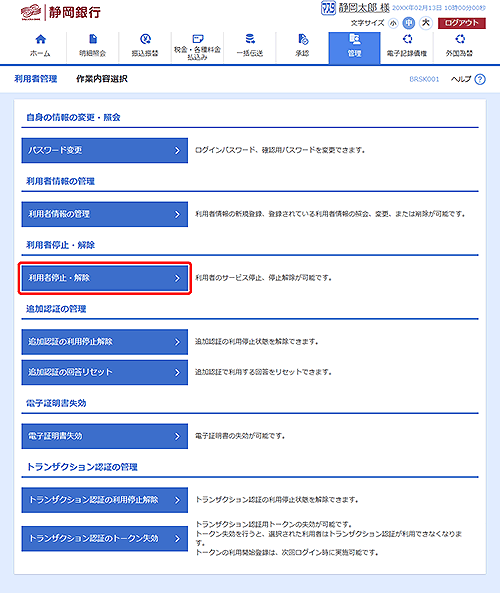Image resolution: width=500 pixels, height=593 pixels.
Task: Open the 電子記録債権 icon
Action: [x=407, y=39]
